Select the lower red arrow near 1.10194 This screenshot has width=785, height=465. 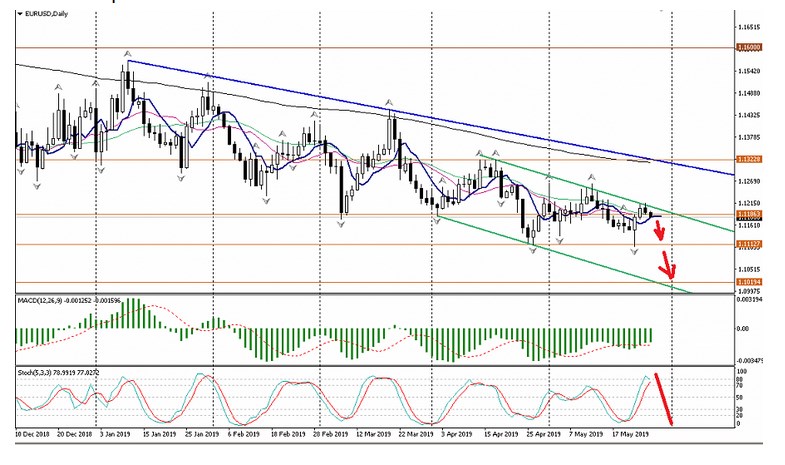pos(669,268)
